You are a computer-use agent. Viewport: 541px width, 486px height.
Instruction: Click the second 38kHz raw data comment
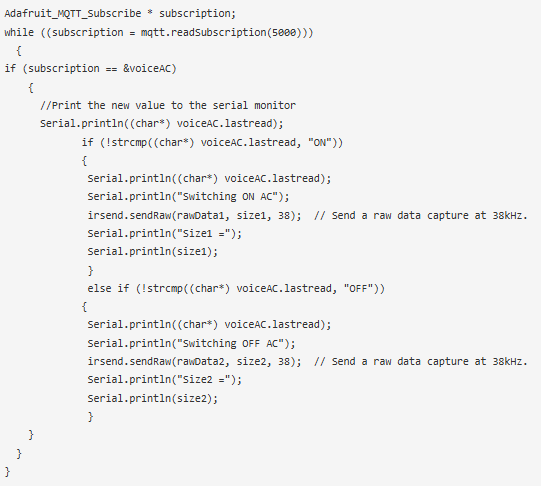421,361
